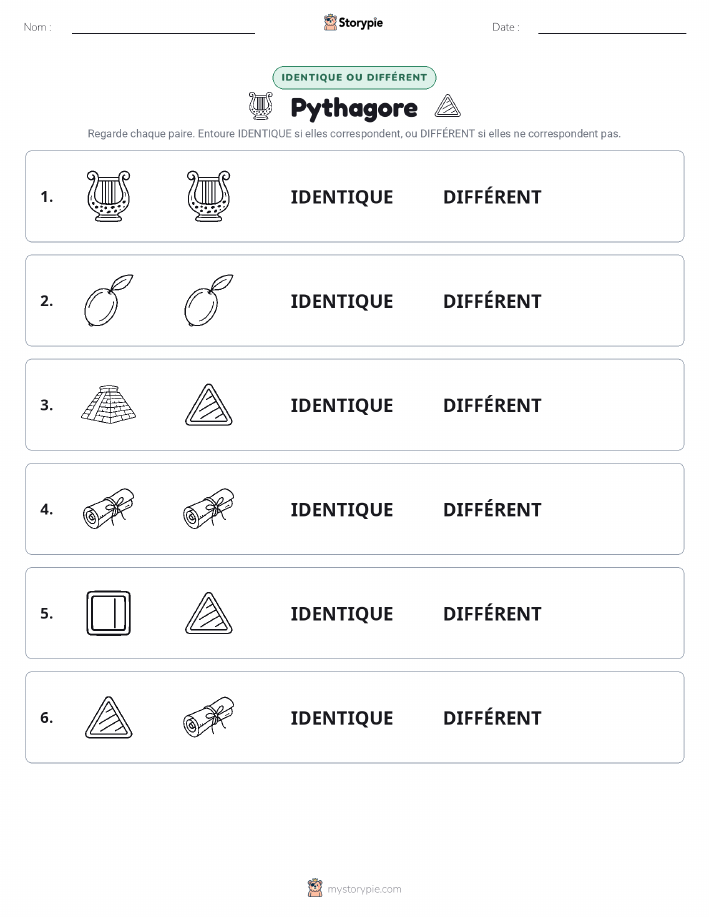Click the IDENTIQUE OU DIFFÉRENT badge
Image resolution: width=709 pixels, height=917 pixels.
[x=354, y=77]
